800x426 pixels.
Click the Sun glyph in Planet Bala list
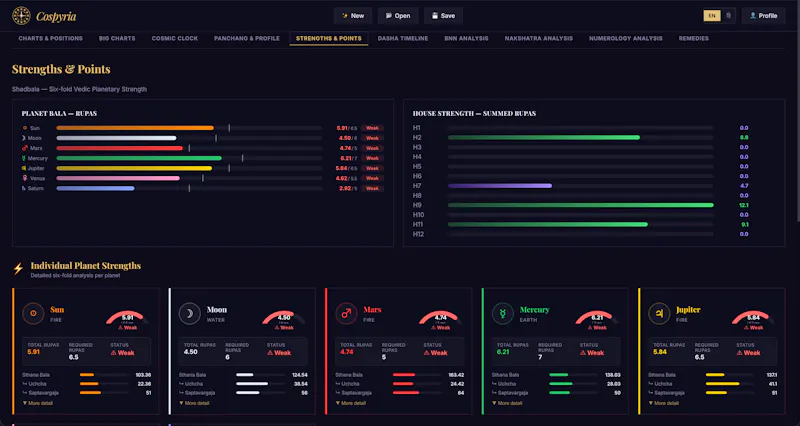click(24, 128)
